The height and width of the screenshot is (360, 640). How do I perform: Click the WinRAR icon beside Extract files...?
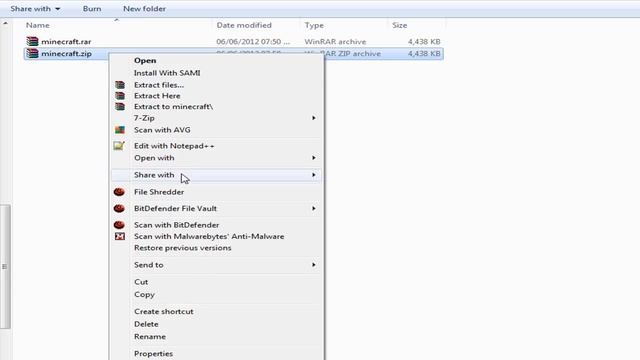click(120, 85)
